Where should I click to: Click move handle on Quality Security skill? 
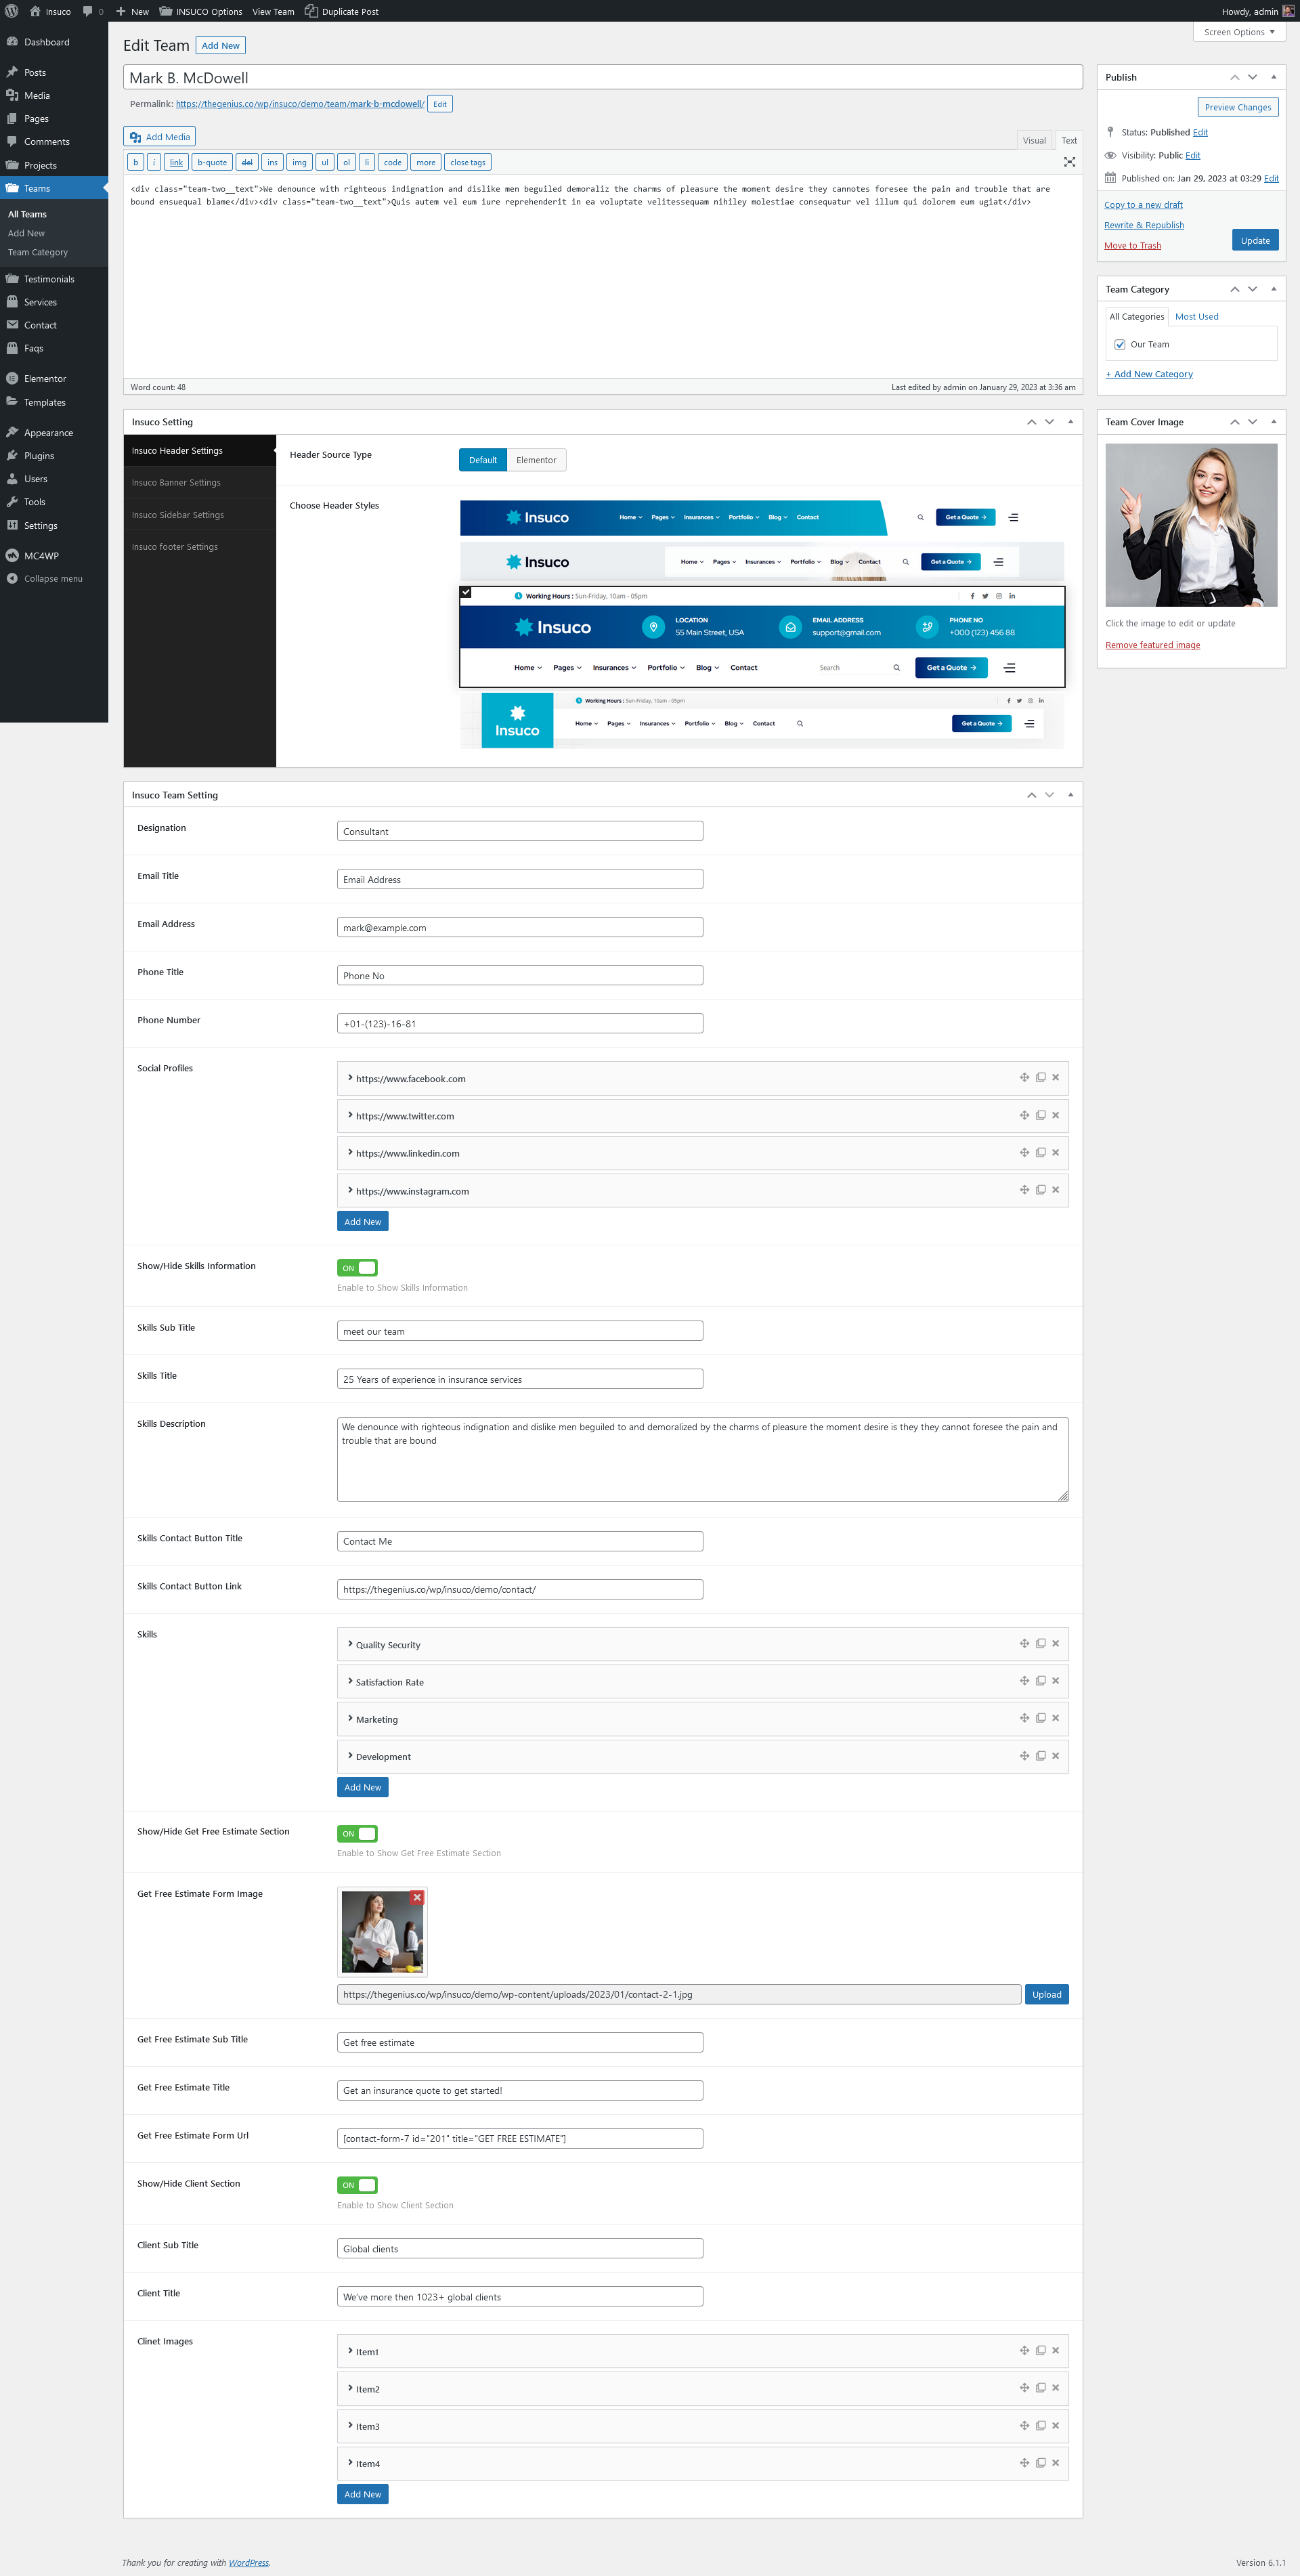point(1024,1643)
